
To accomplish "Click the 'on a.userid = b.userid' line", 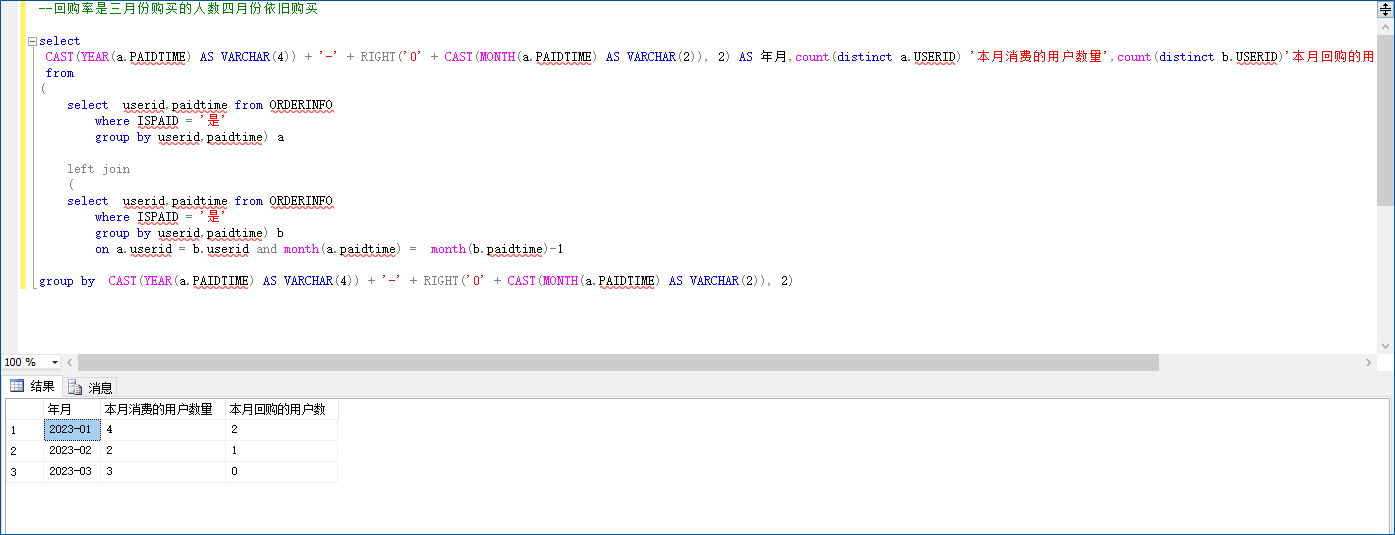I will 330,249.
